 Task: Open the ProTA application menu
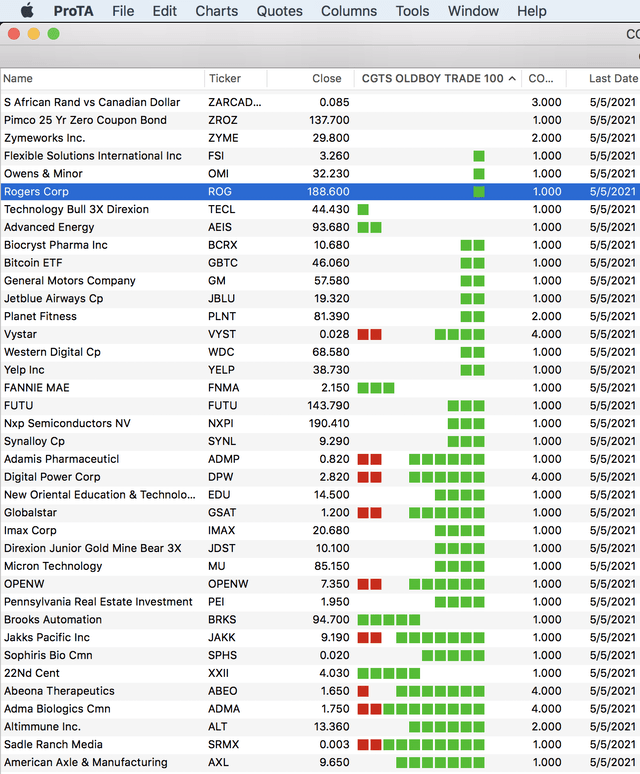[x=73, y=11]
